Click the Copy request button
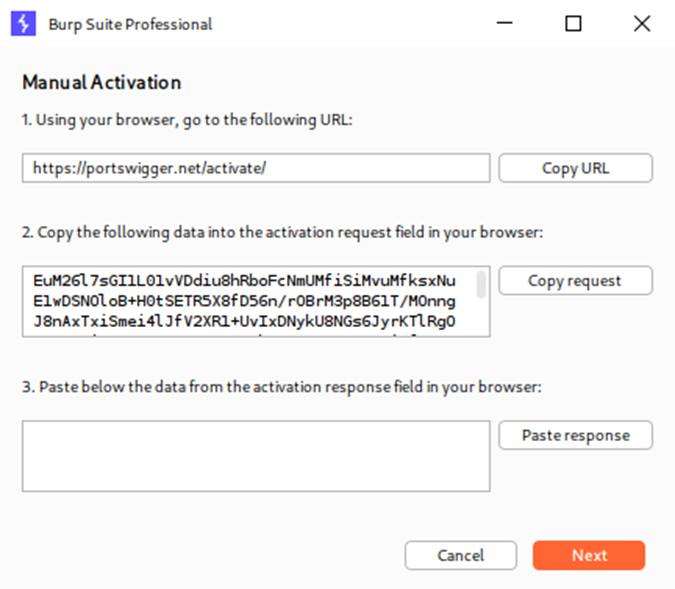 click(x=576, y=280)
